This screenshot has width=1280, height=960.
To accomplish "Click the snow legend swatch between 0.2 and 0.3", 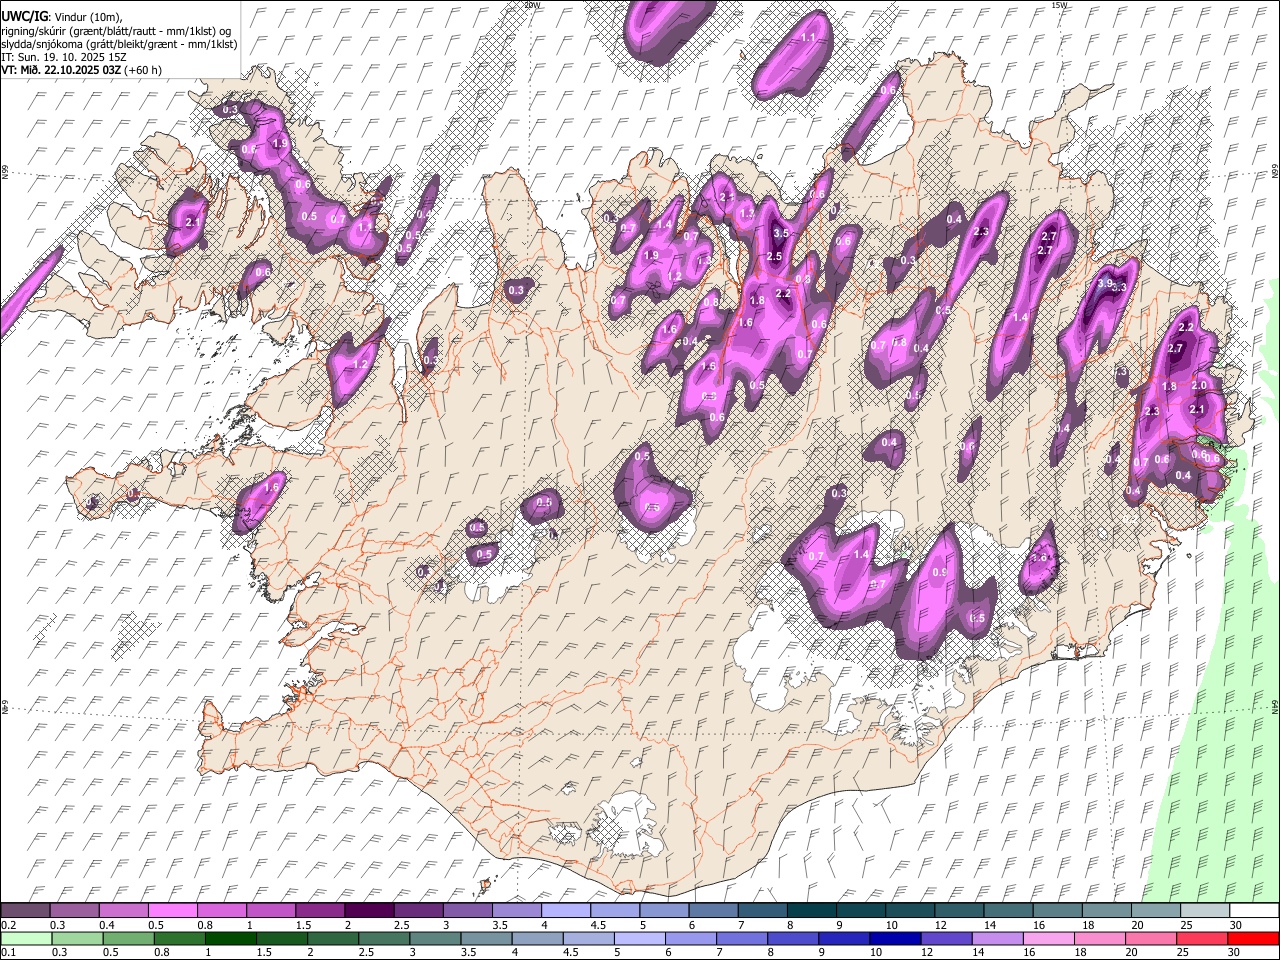I will [x=25, y=910].
